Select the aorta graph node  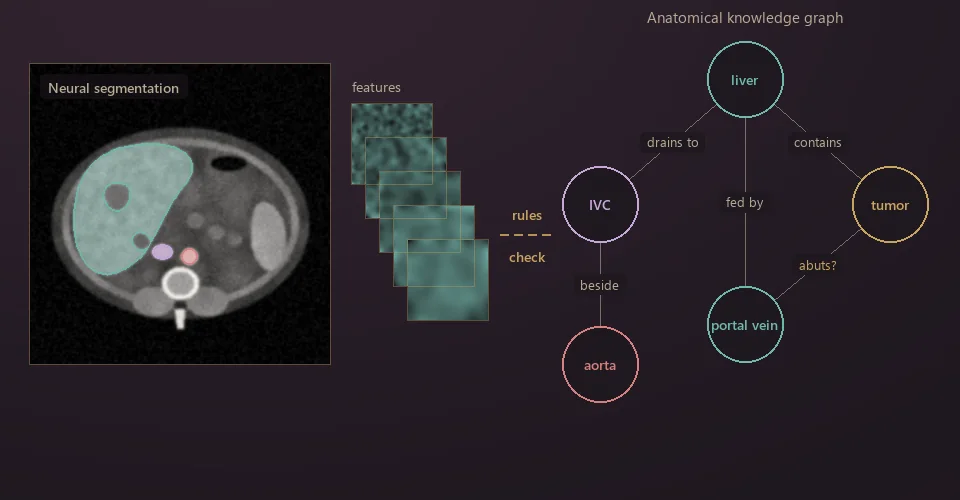coord(600,365)
